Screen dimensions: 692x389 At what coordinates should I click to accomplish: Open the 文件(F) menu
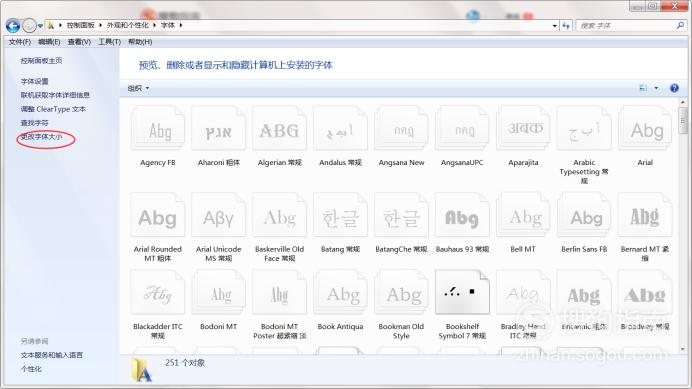pos(20,42)
